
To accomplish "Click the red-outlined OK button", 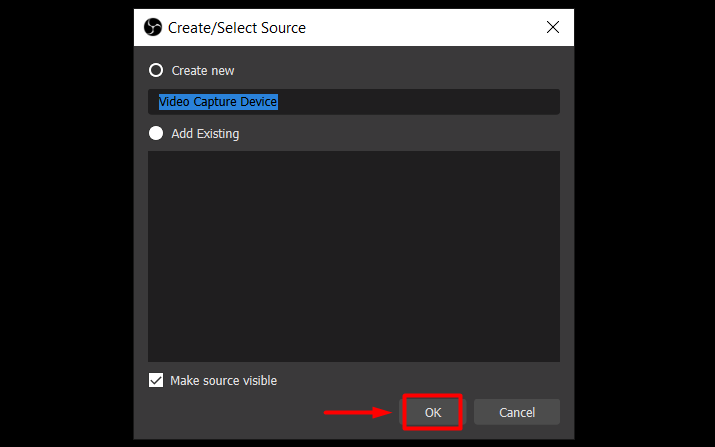I will tap(432, 412).
